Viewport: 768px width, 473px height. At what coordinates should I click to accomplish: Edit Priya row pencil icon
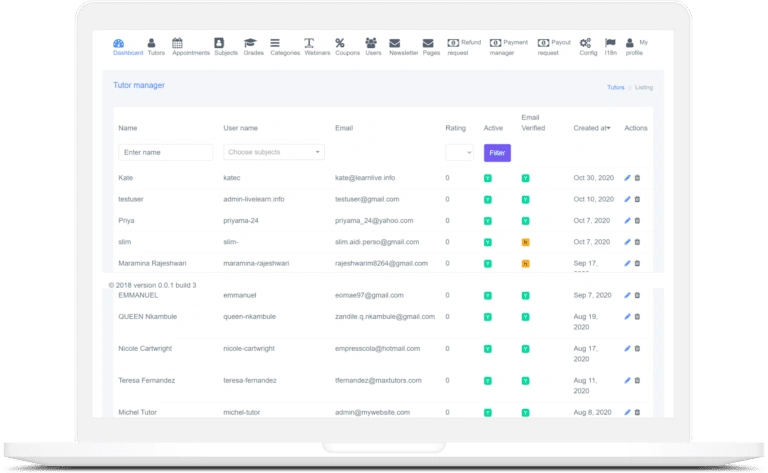(627, 220)
